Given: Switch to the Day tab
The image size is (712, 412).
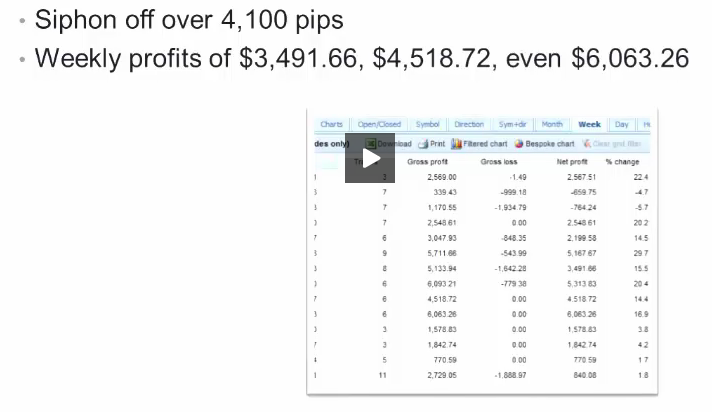Looking at the screenshot, I should click(622, 125).
